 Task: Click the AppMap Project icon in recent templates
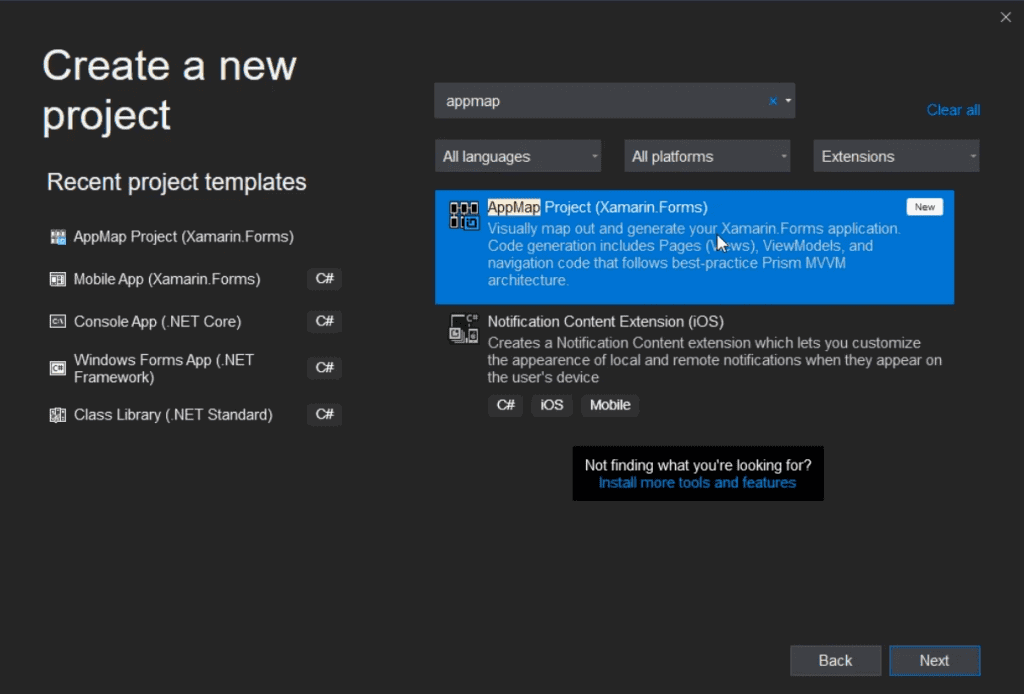(58, 237)
